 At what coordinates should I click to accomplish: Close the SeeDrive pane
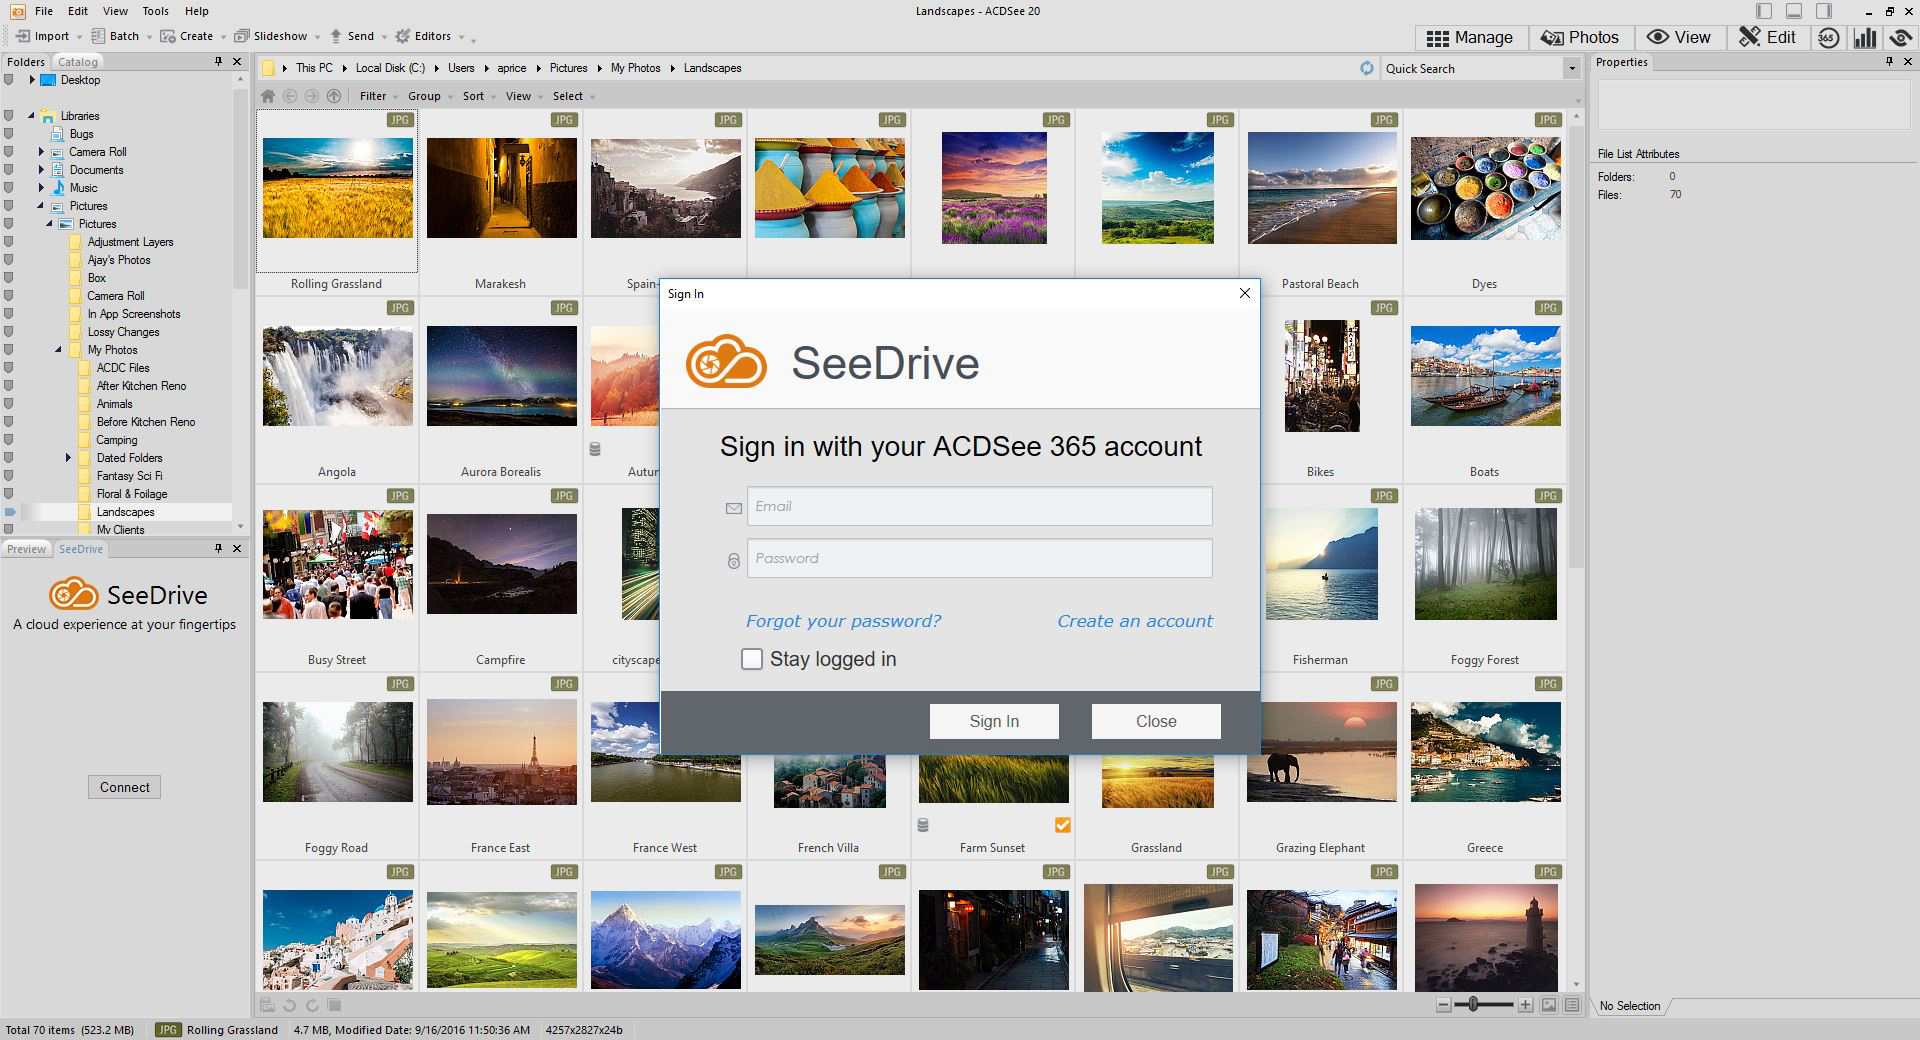point(237,548)
